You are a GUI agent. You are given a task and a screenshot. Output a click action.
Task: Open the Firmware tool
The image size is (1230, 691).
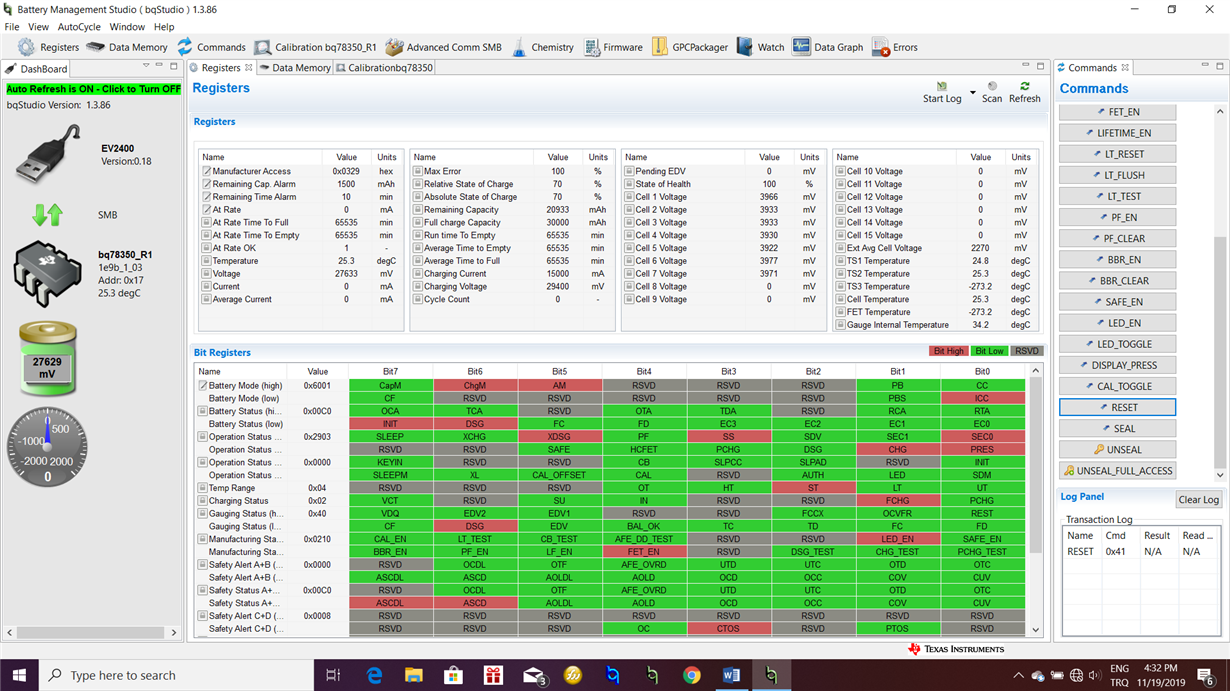pyautogui.click(x=614, y=47)
